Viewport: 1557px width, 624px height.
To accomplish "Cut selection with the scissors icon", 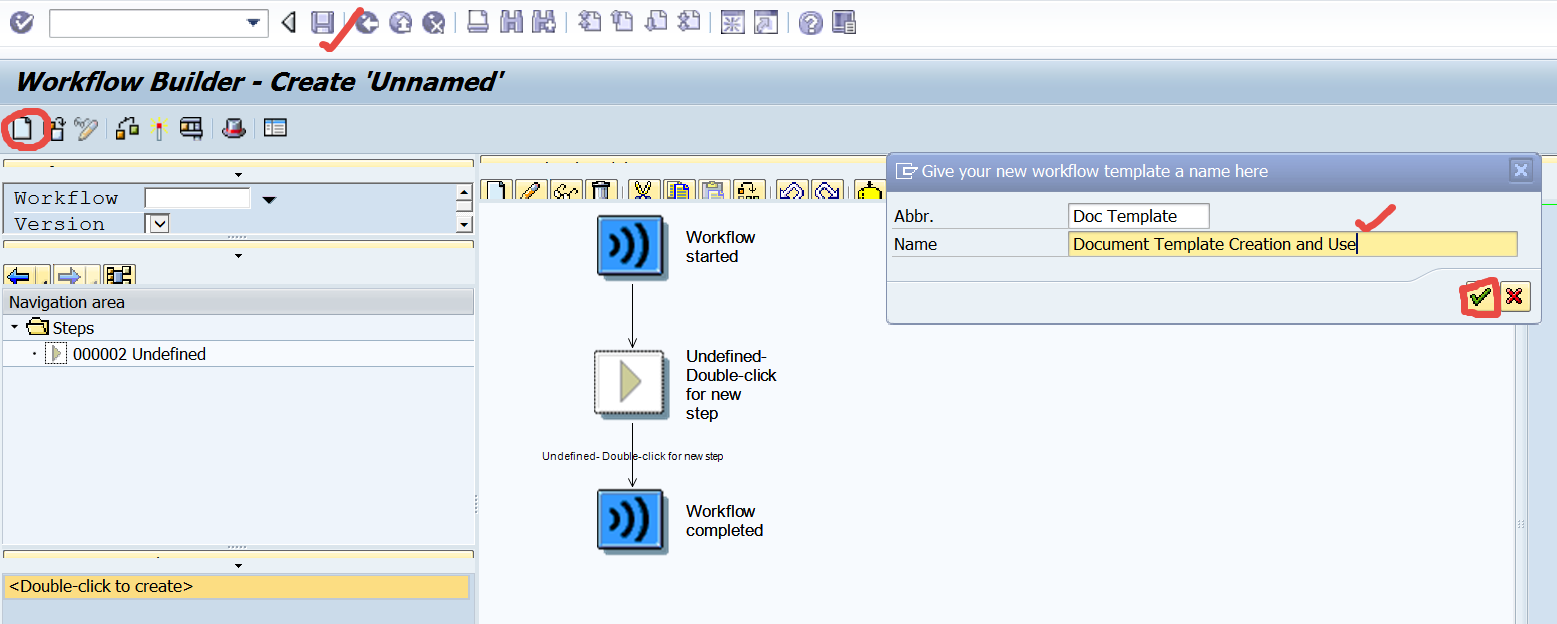I will pyautogui.click(x=643, y=190).
